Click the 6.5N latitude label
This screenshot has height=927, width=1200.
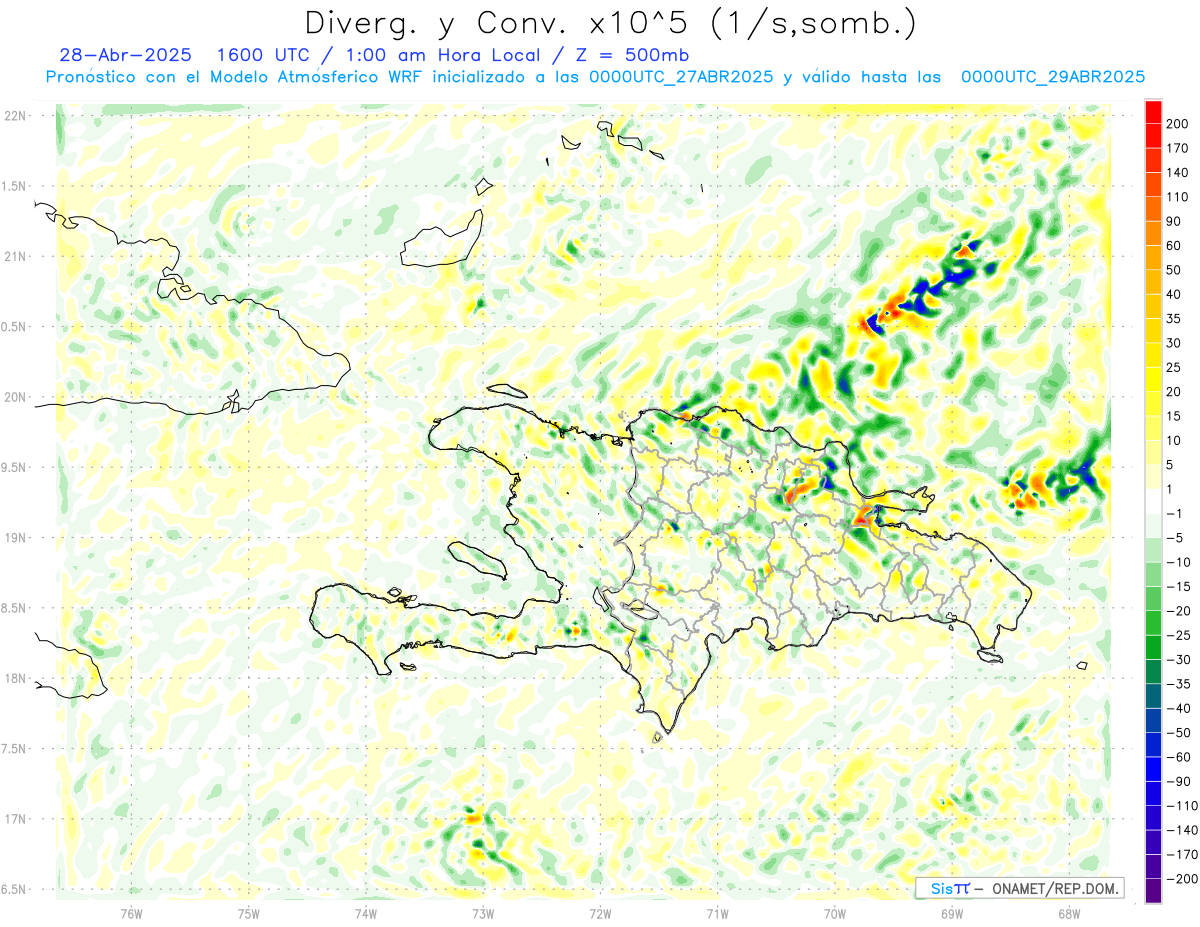(14, 889)
